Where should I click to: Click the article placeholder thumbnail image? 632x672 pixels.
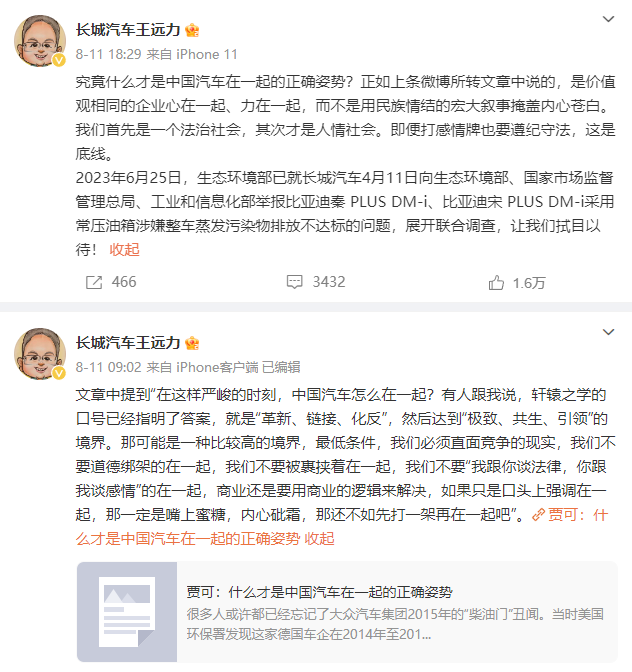127,612
